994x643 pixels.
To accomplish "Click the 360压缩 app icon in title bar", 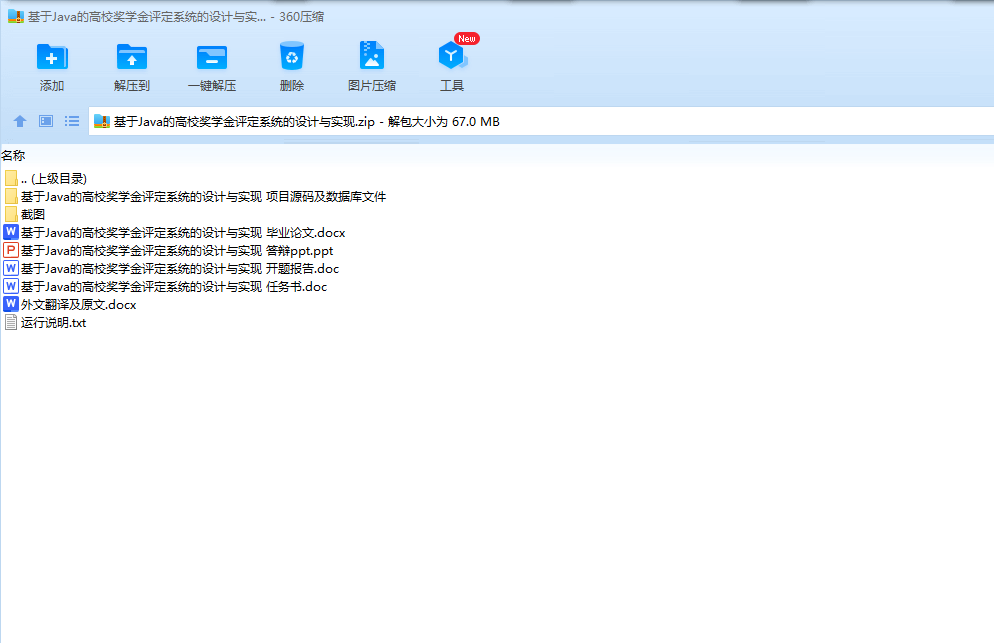I will coord(15,16).
